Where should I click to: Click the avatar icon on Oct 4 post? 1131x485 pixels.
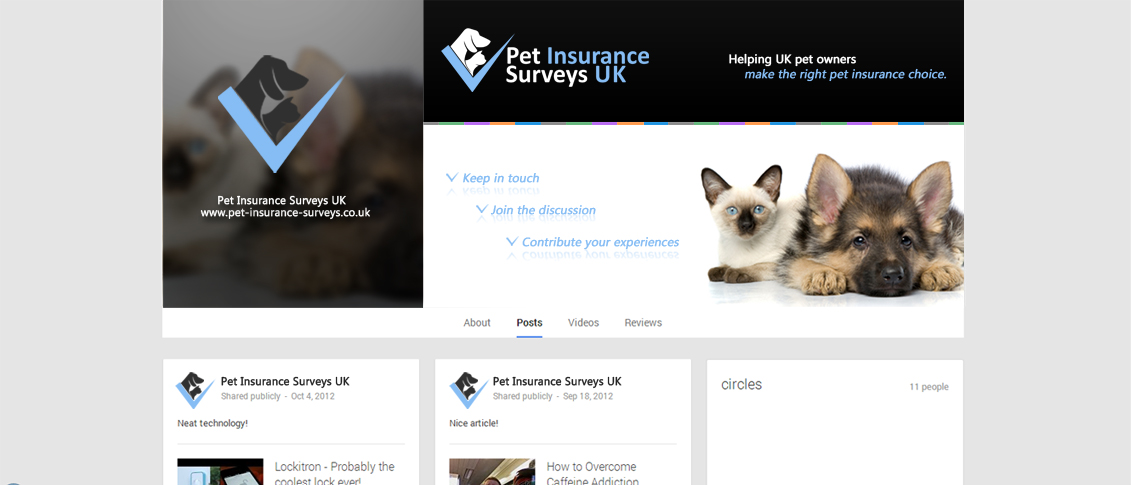click(195, 390)
